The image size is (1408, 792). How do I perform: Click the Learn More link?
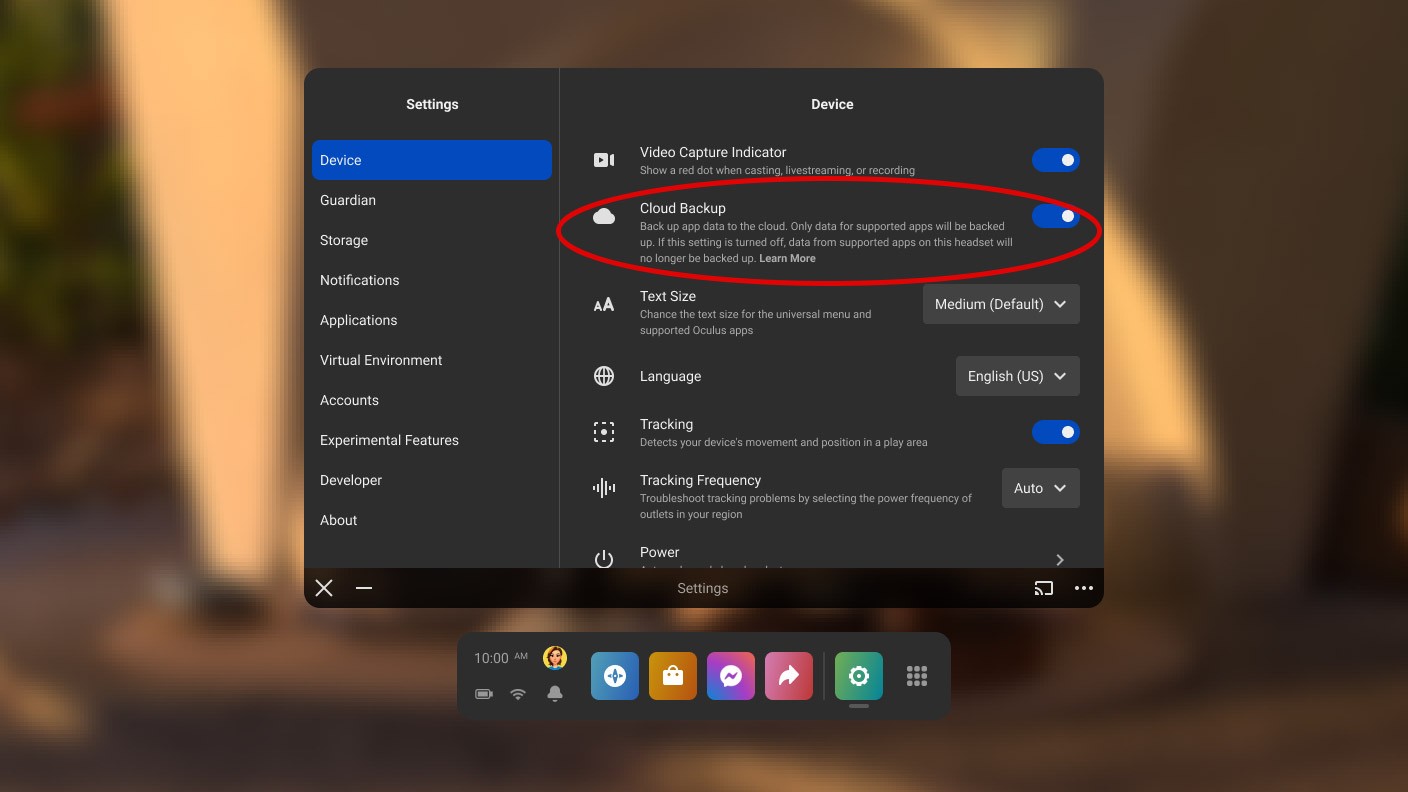tap(787, 258)
